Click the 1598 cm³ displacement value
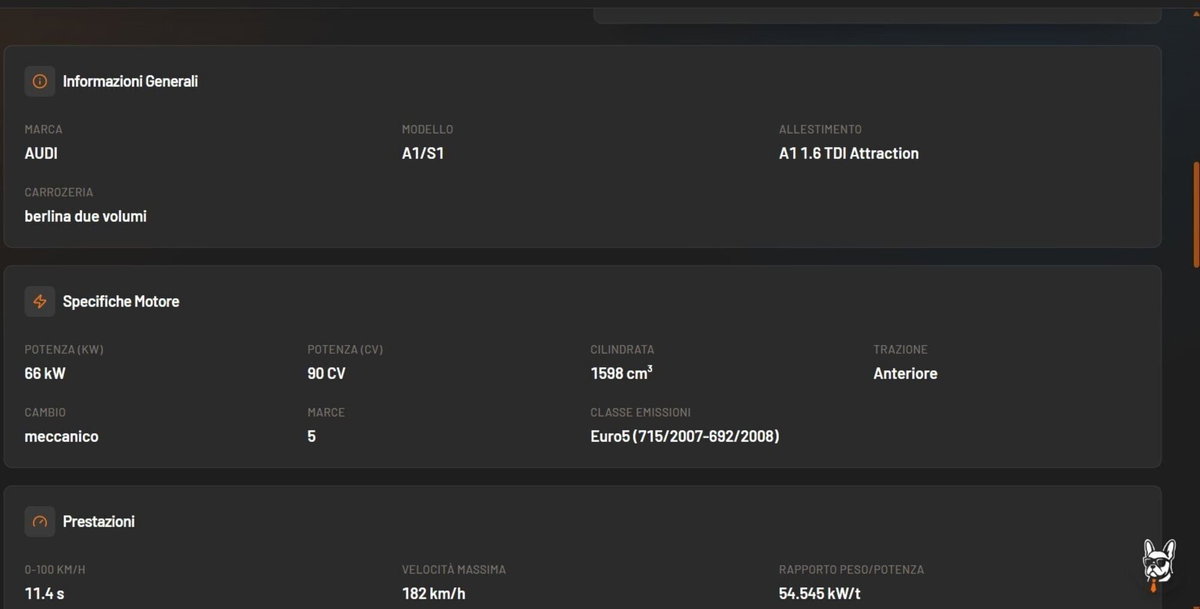Screen dimensions: 1200x609 pyautogui.click(x=622, y=373)
